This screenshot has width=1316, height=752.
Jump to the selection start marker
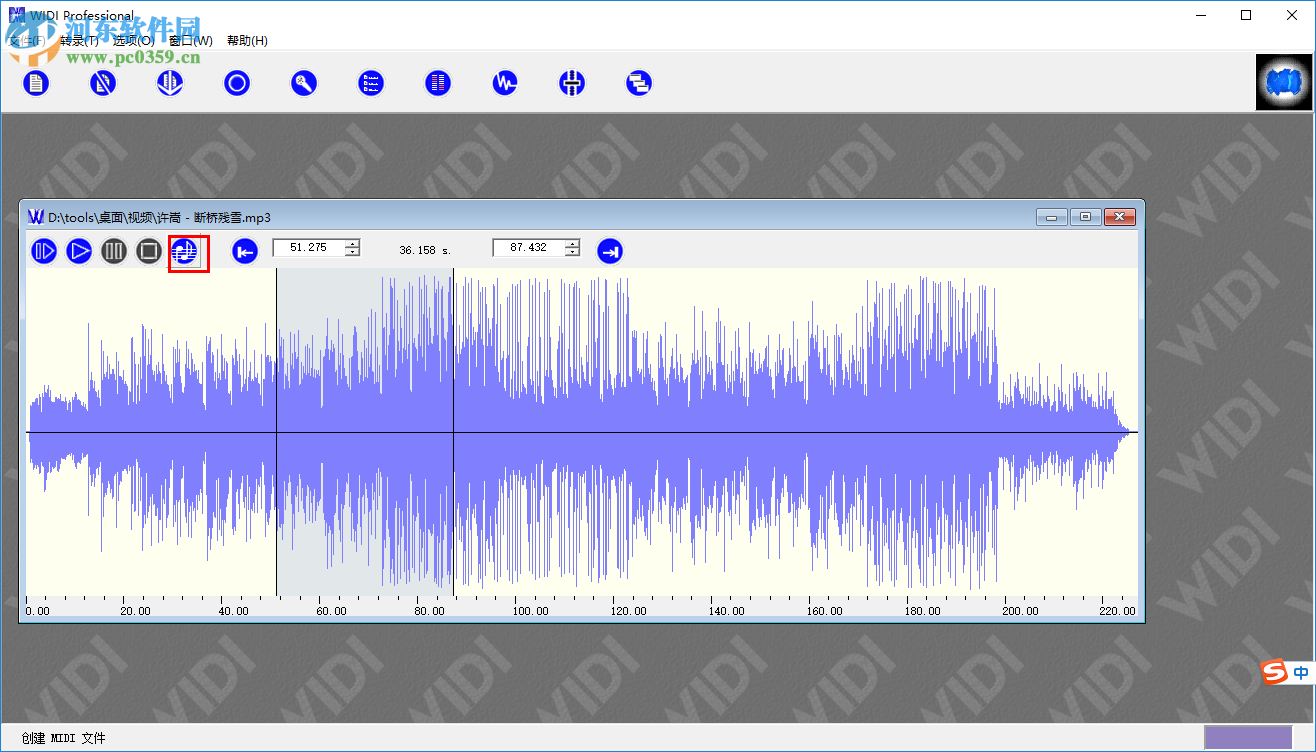coord(244,251)
